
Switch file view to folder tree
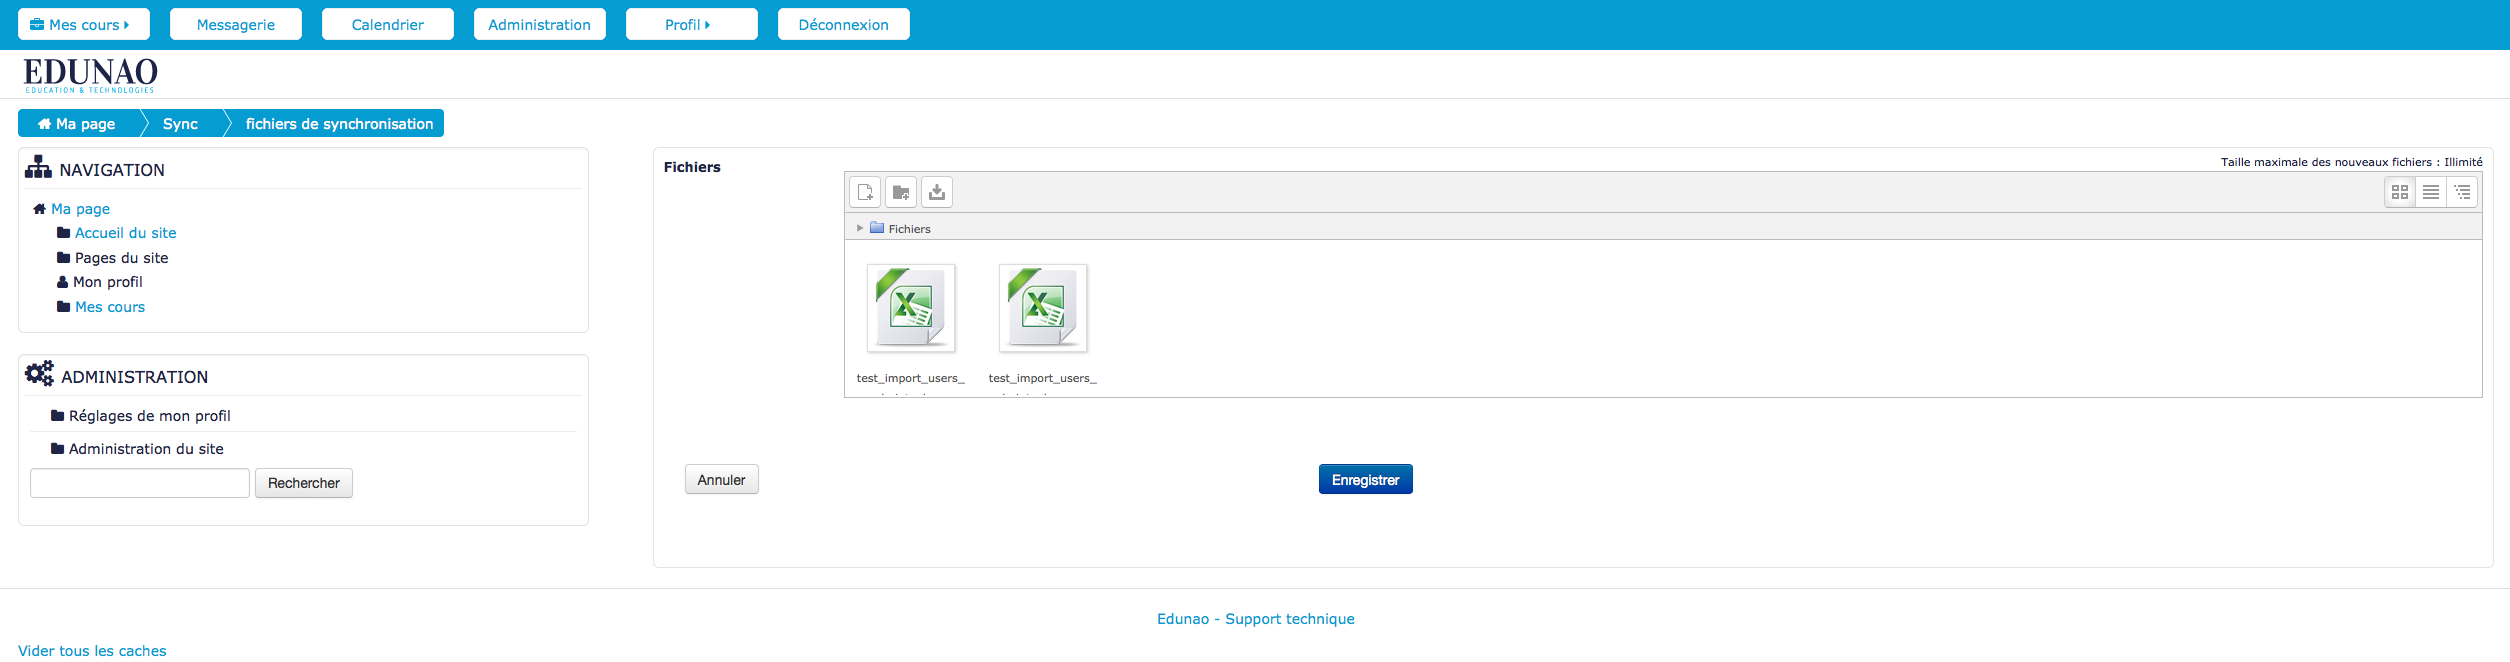tap(2462, 192)
